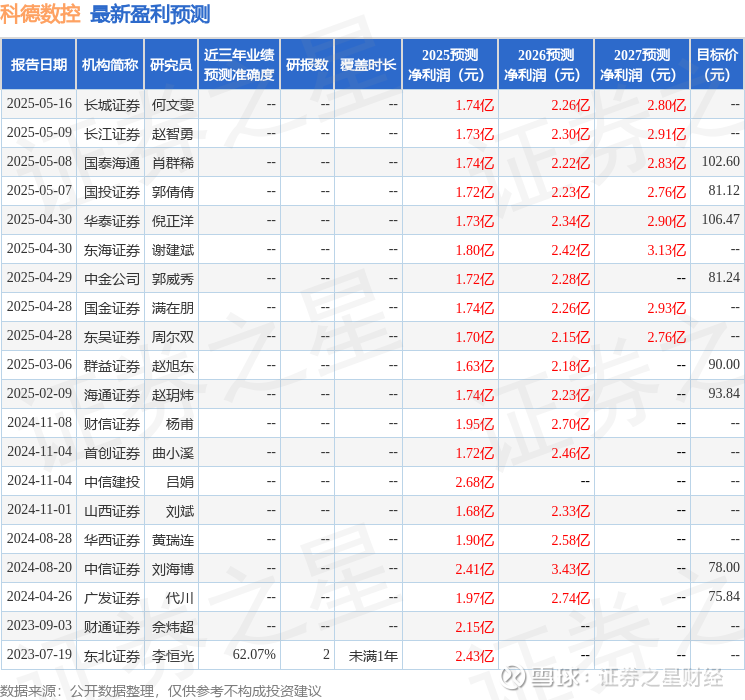
Task: Select 广发证券 institution cell
Action: tap(112, 598)
